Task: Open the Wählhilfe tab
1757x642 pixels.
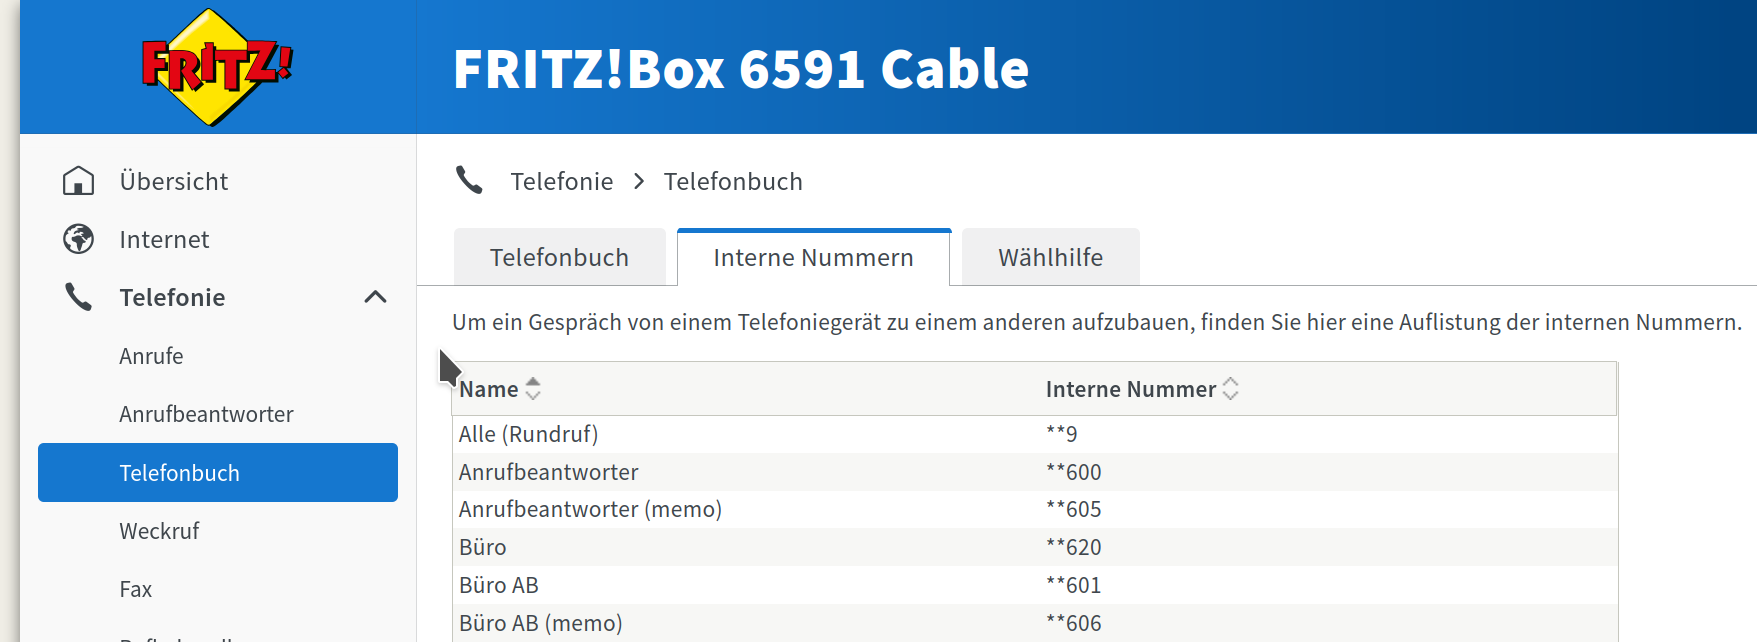Action: (x=1050, y=257)
